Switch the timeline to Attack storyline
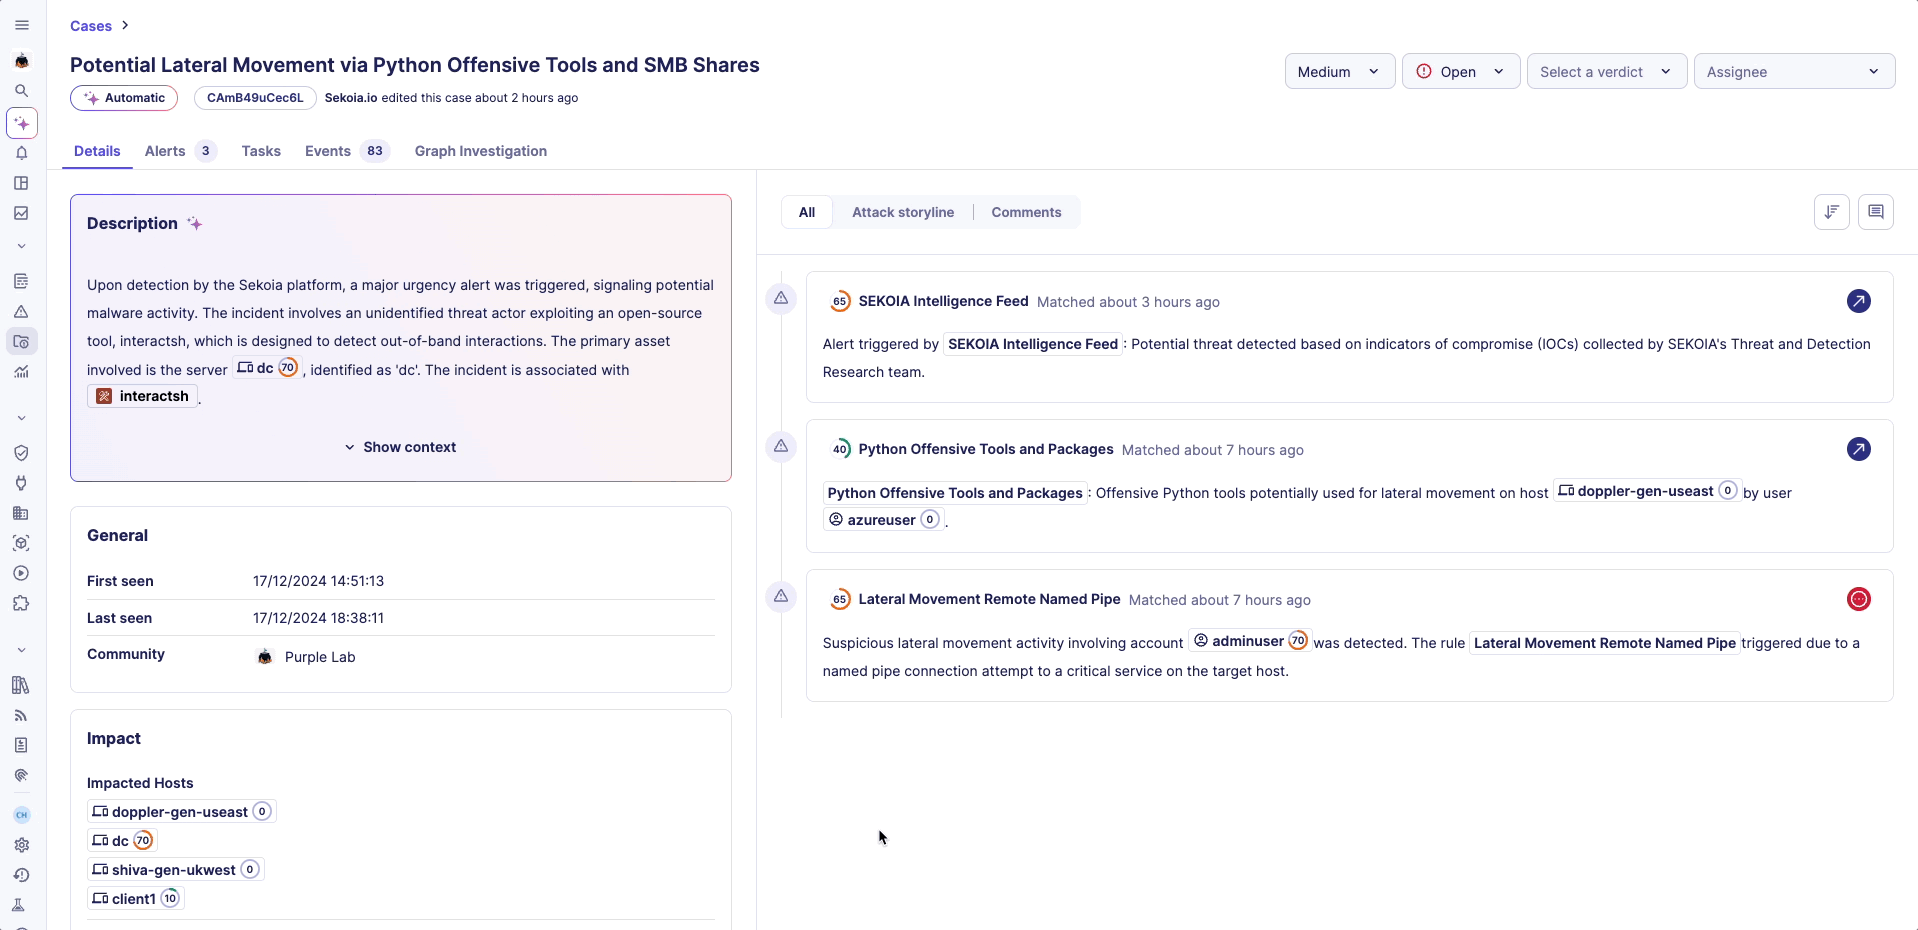The image size is (1918, 930). (902, 212)
